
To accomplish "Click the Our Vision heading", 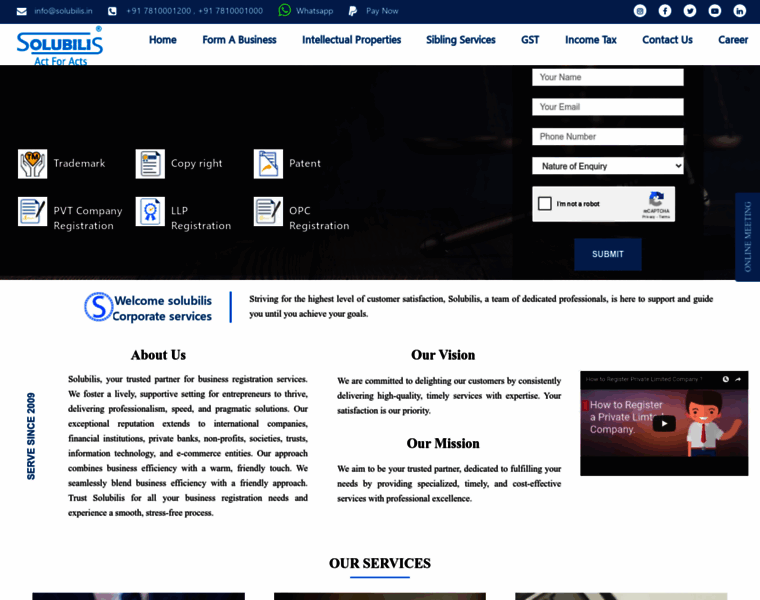I will tap(443, 355).
